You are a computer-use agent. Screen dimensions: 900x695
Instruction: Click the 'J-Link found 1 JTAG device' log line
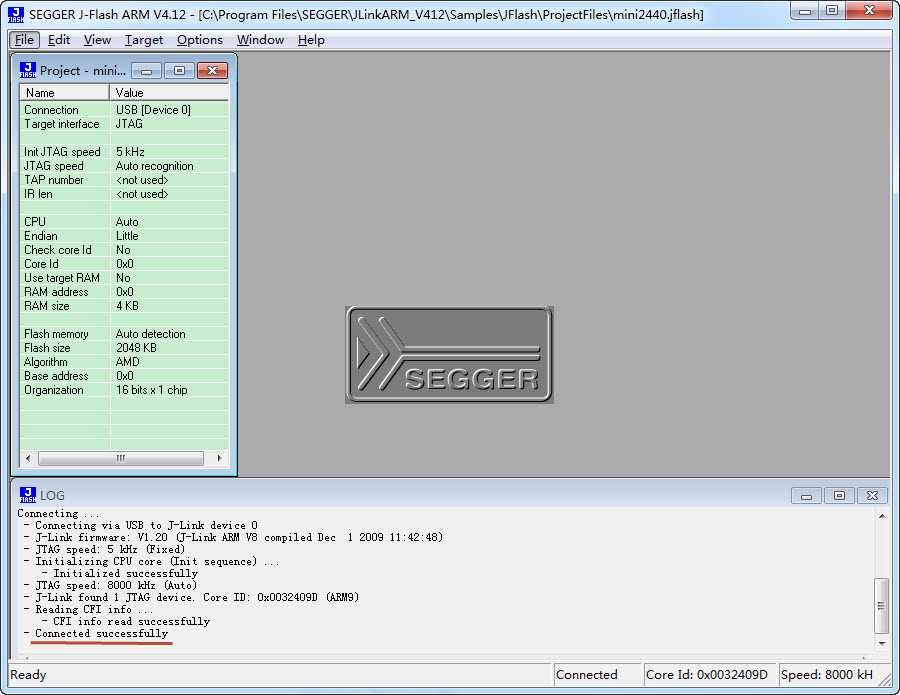[x=197, y=597]
